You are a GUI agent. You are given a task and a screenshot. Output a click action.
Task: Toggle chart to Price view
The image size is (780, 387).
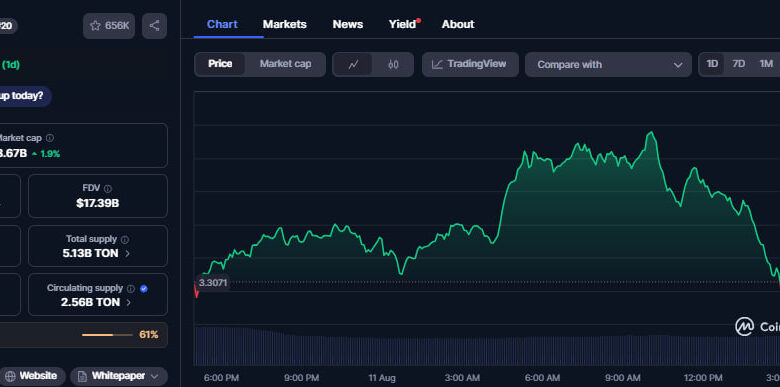pyautogui.click(x=220, y=64)
